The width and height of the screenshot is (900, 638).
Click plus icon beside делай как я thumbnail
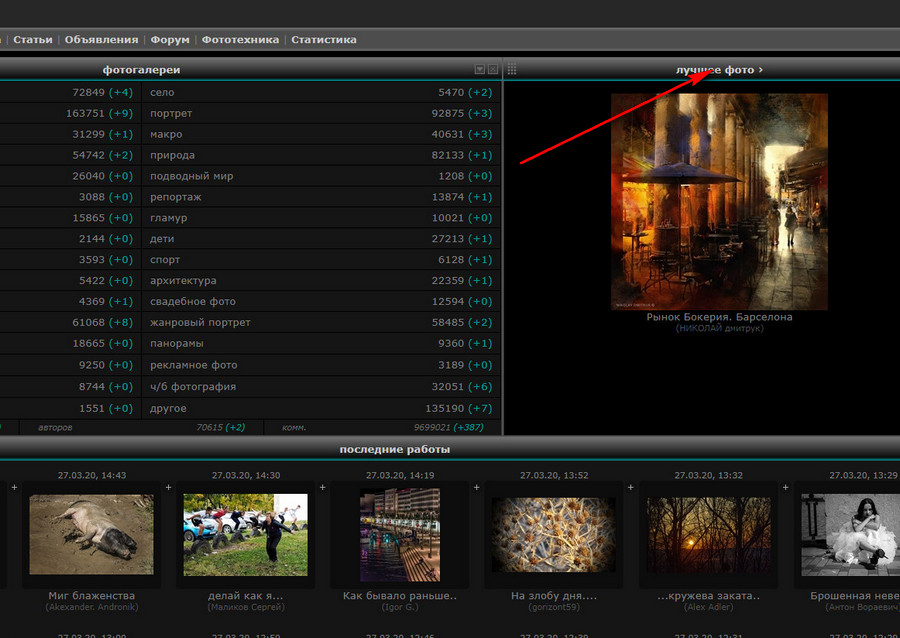pos(168,488)
